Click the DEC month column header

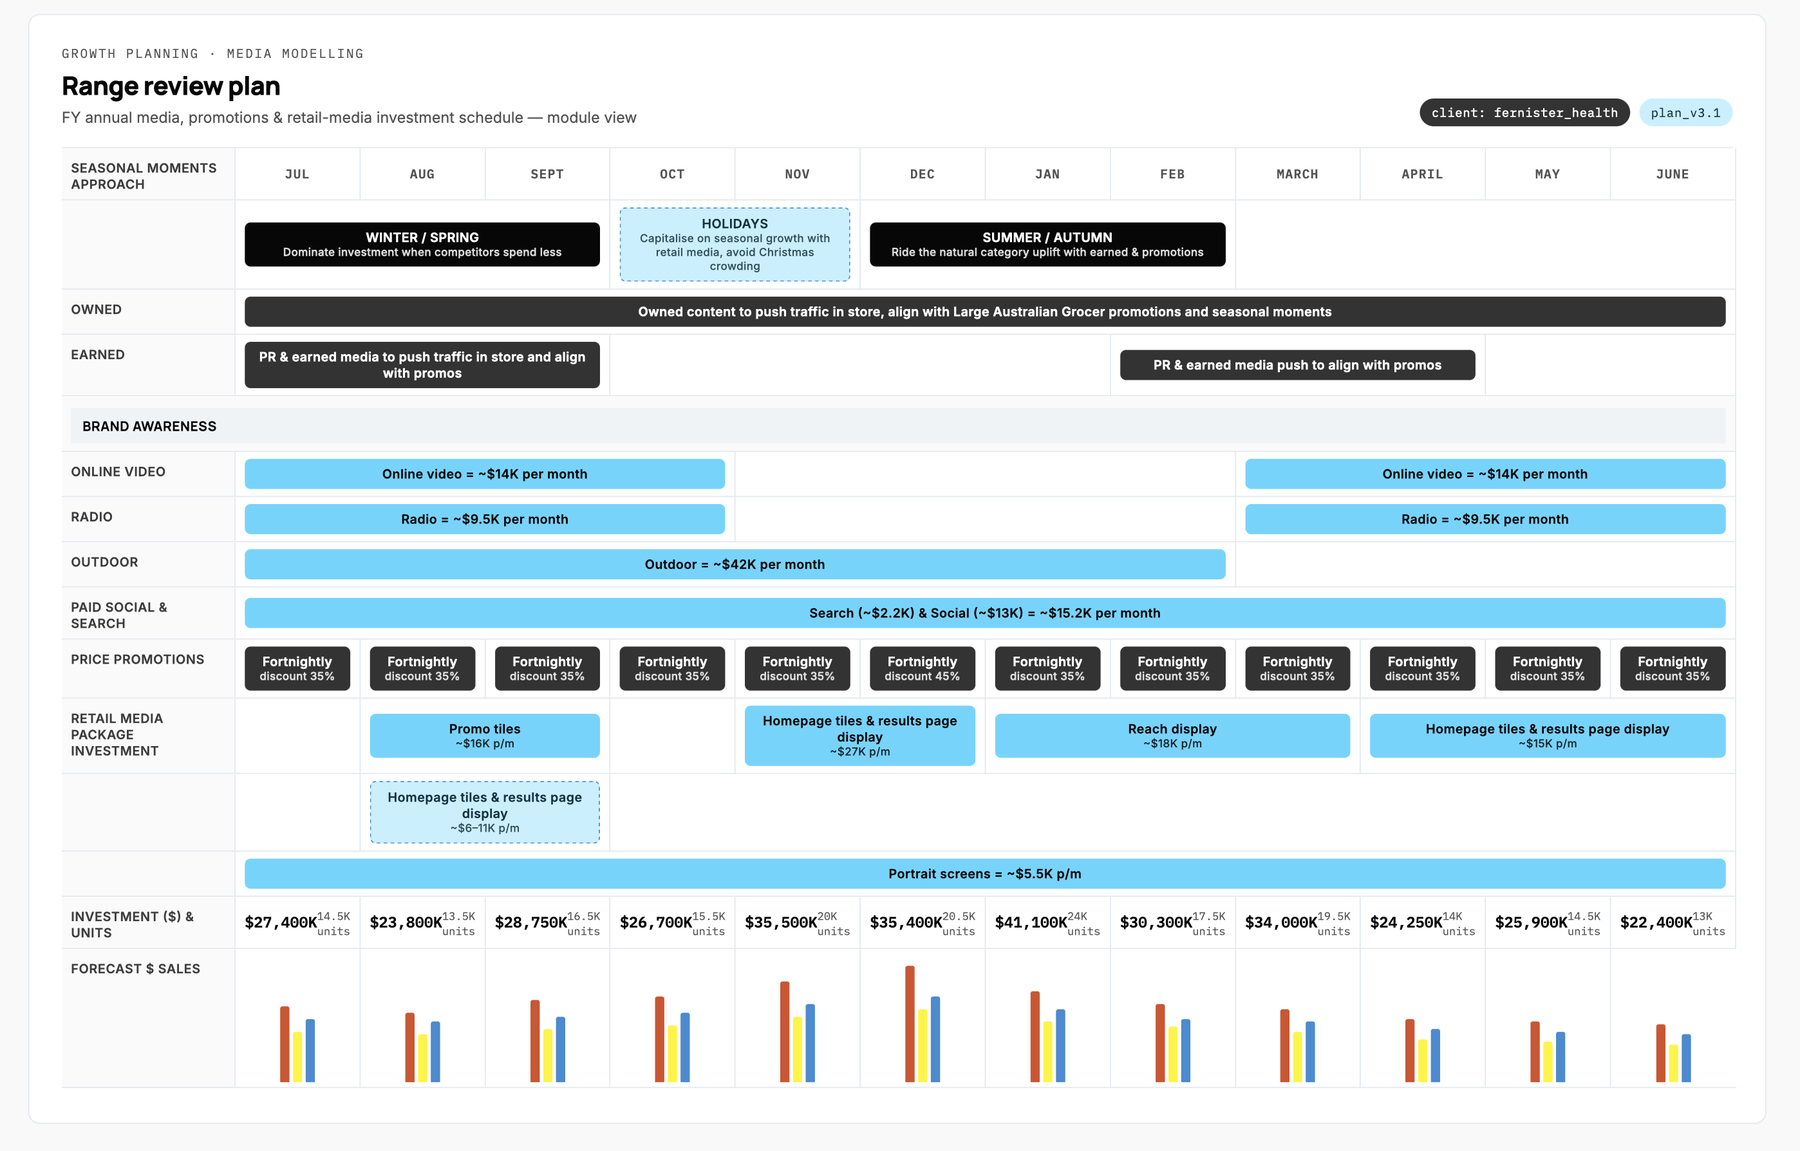[922, 174]
